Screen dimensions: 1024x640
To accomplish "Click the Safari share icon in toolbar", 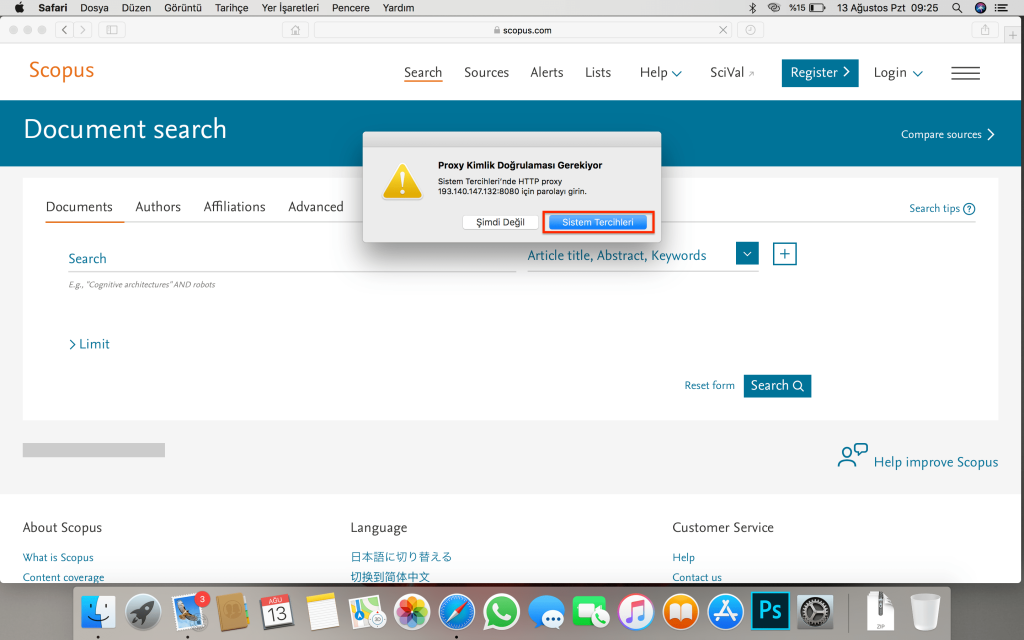I will click(x=985, y=30).
